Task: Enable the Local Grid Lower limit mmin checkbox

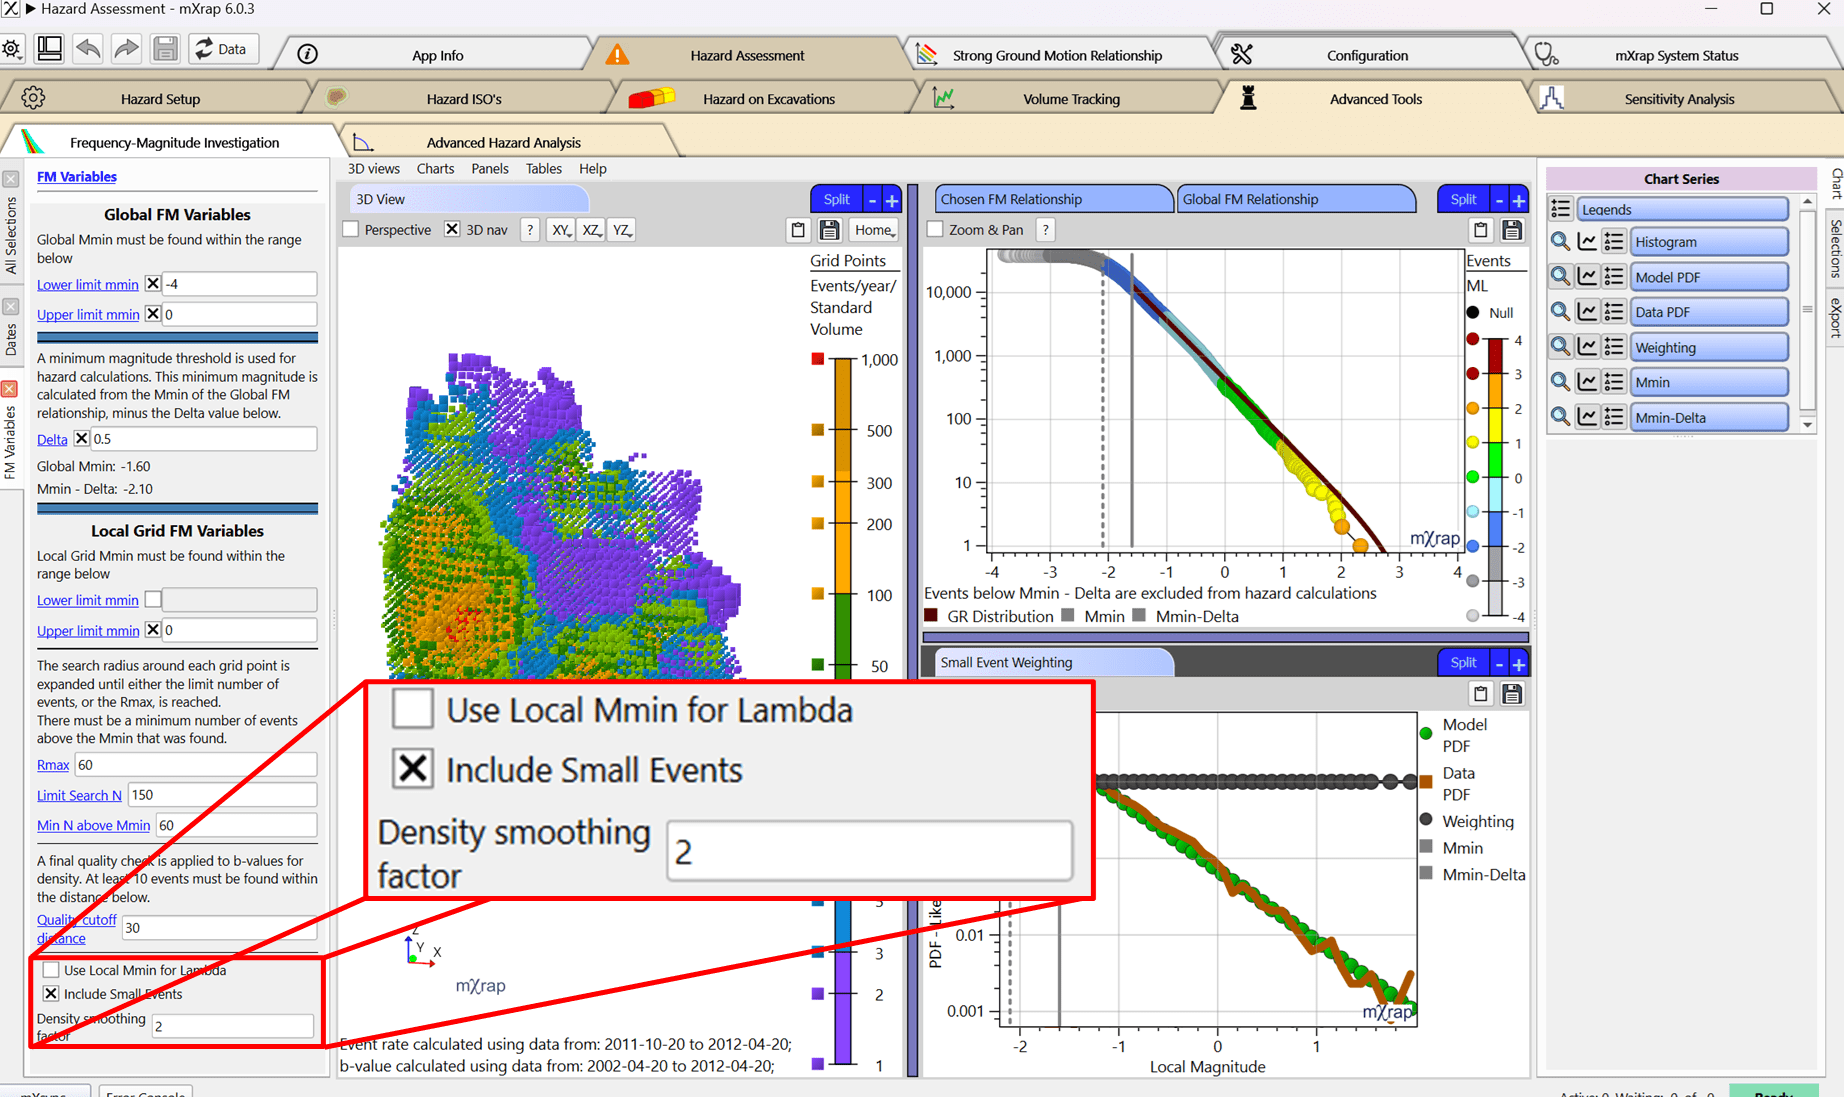Action: click(153, 600)
